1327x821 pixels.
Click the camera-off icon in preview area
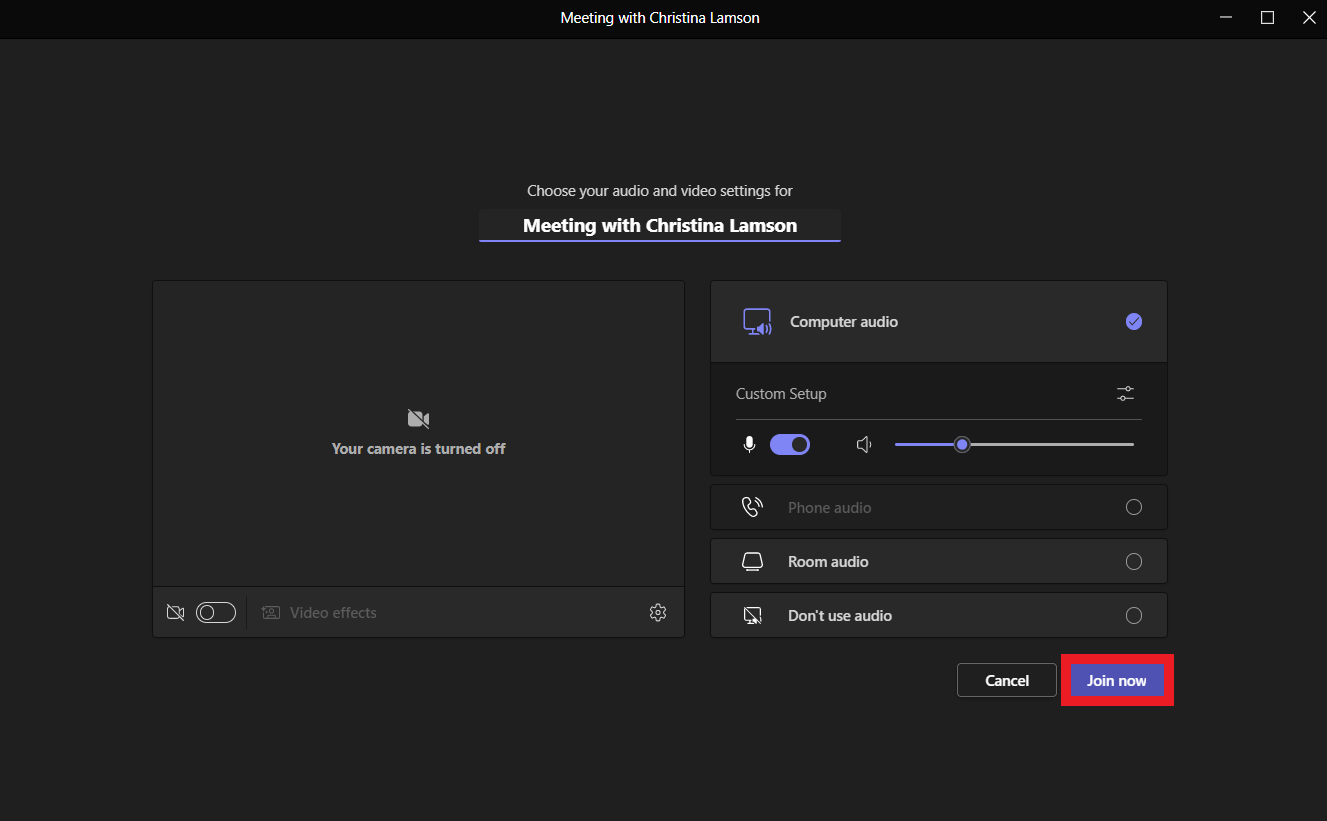point(418,418)
